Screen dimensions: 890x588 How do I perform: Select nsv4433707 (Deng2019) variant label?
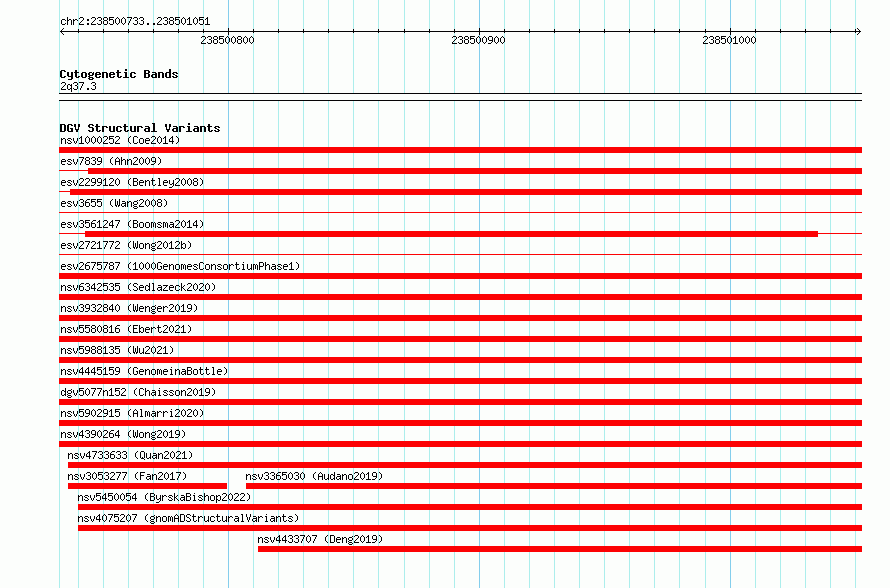tap(320, 539)
